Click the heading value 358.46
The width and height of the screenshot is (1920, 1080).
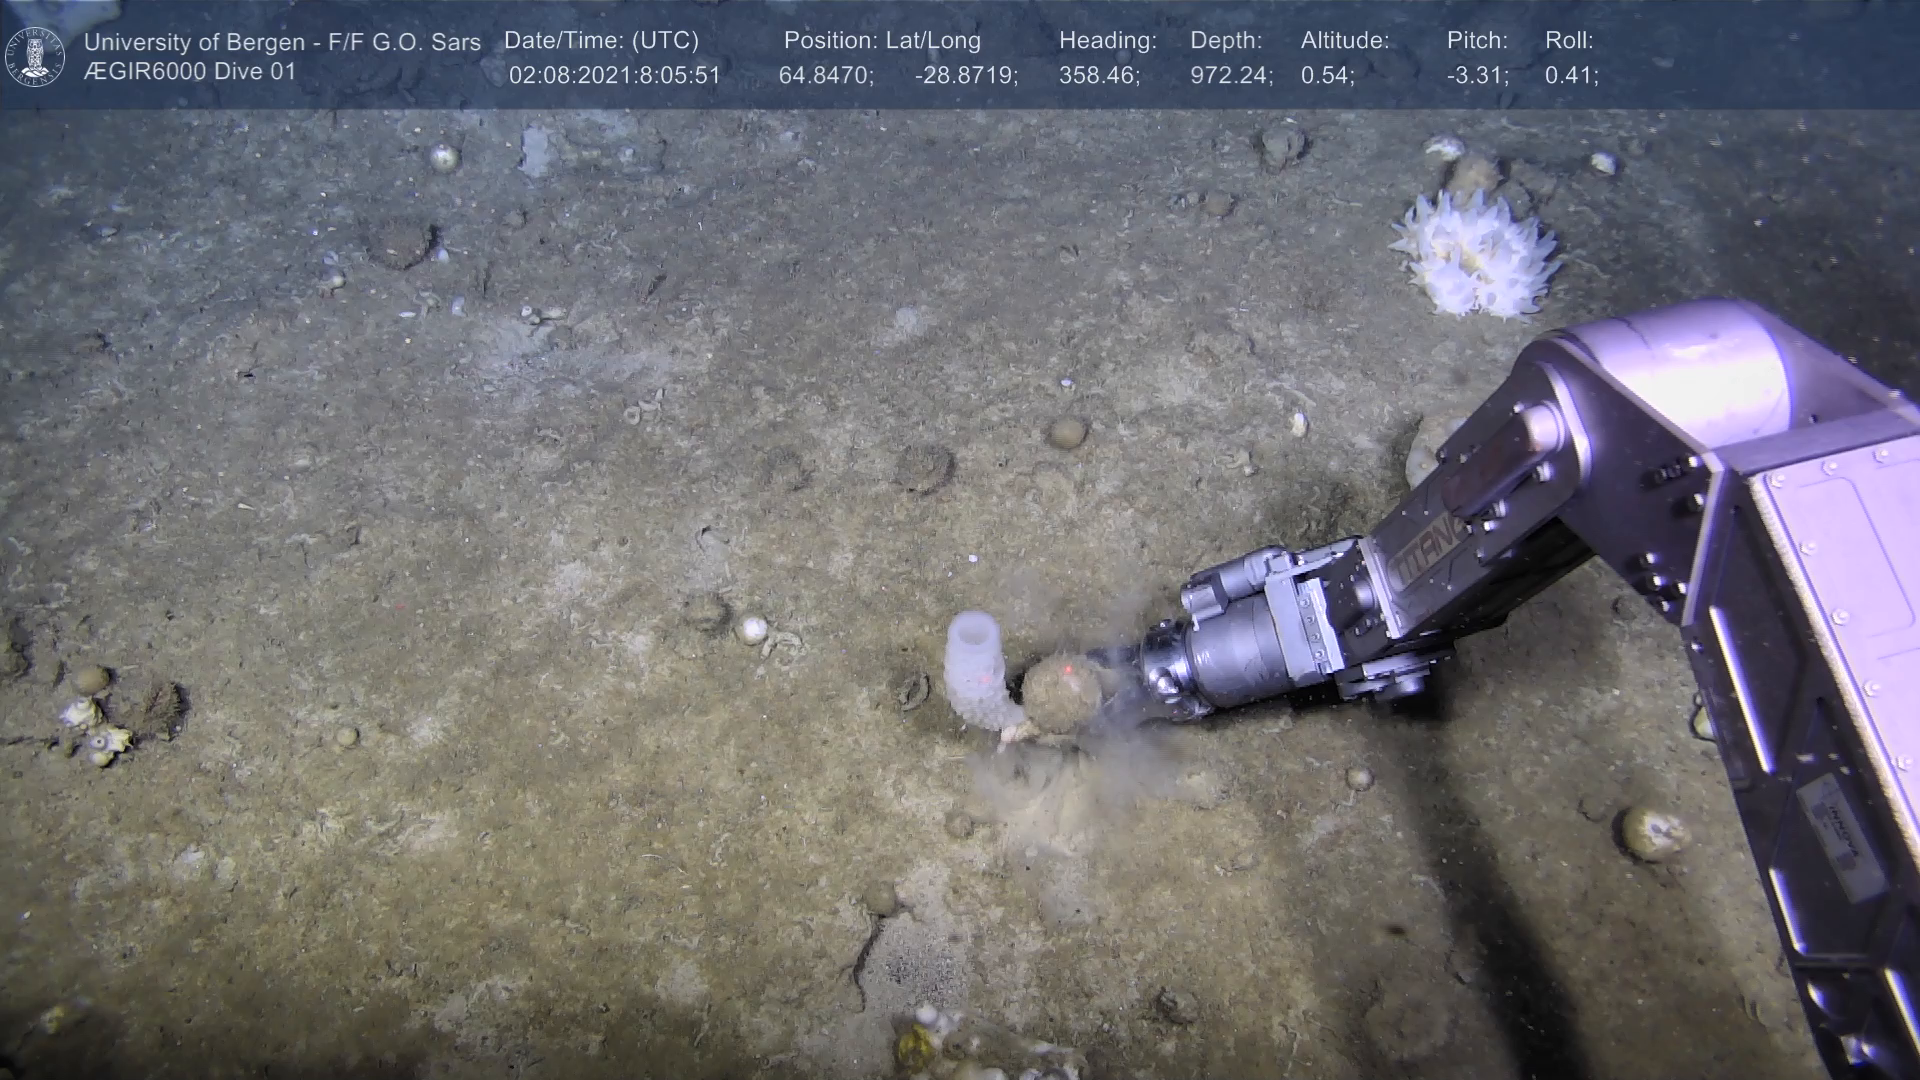click(x=1099, y=76)
